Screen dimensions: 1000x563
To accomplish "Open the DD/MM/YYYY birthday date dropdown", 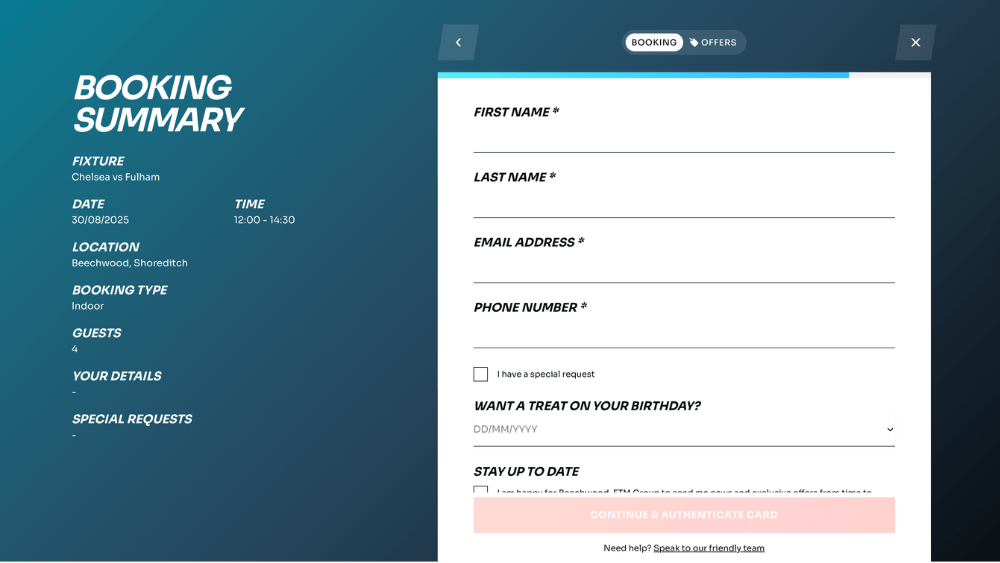I will (x=684, y=430).
